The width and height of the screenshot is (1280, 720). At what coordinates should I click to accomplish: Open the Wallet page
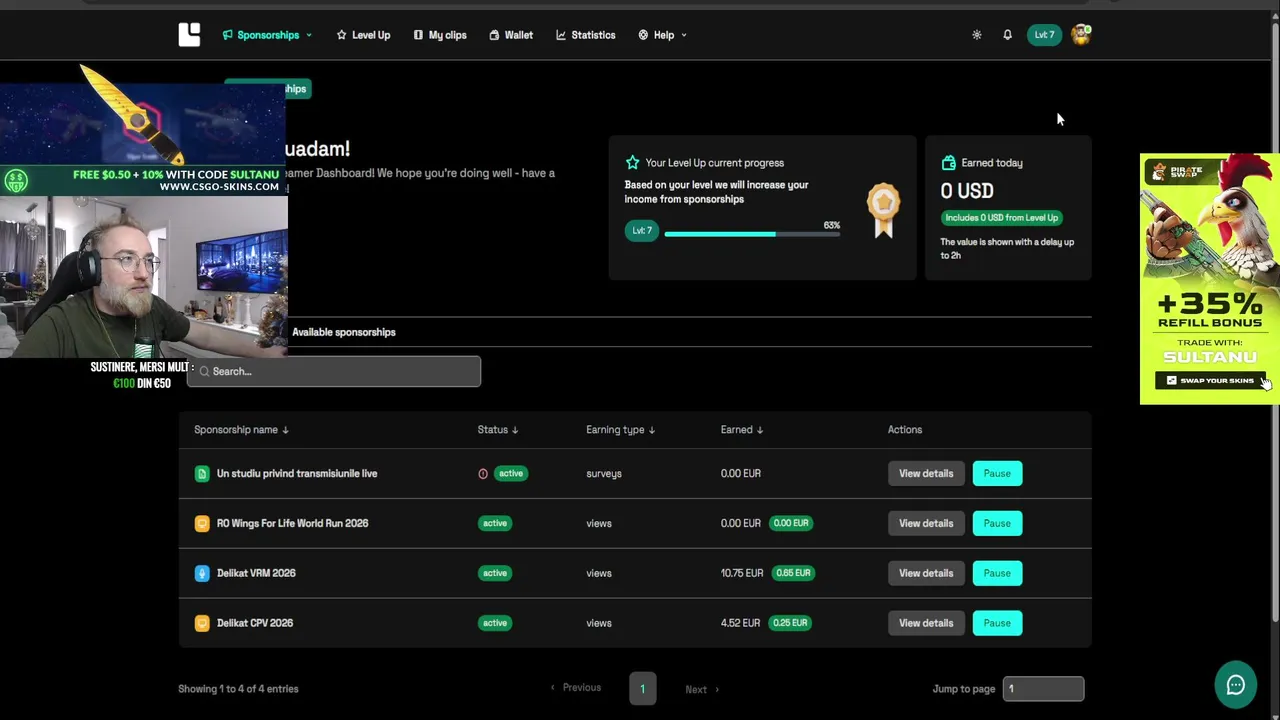[511, 35]
